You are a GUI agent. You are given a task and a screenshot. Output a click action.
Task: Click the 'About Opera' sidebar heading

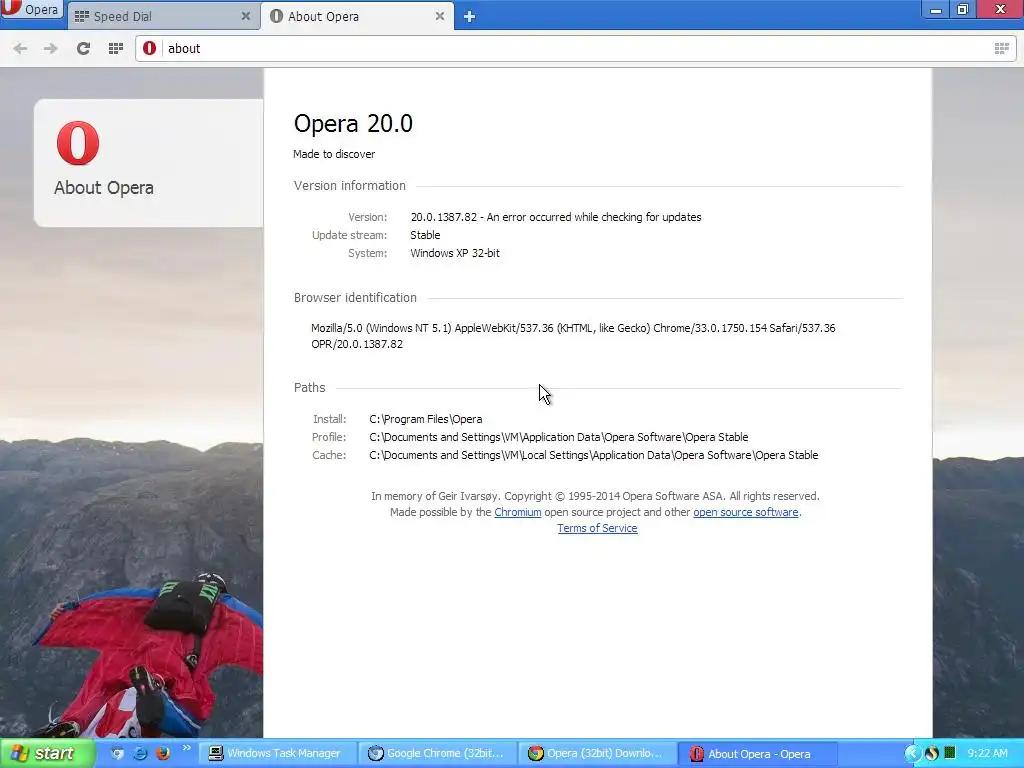point(104,188)
